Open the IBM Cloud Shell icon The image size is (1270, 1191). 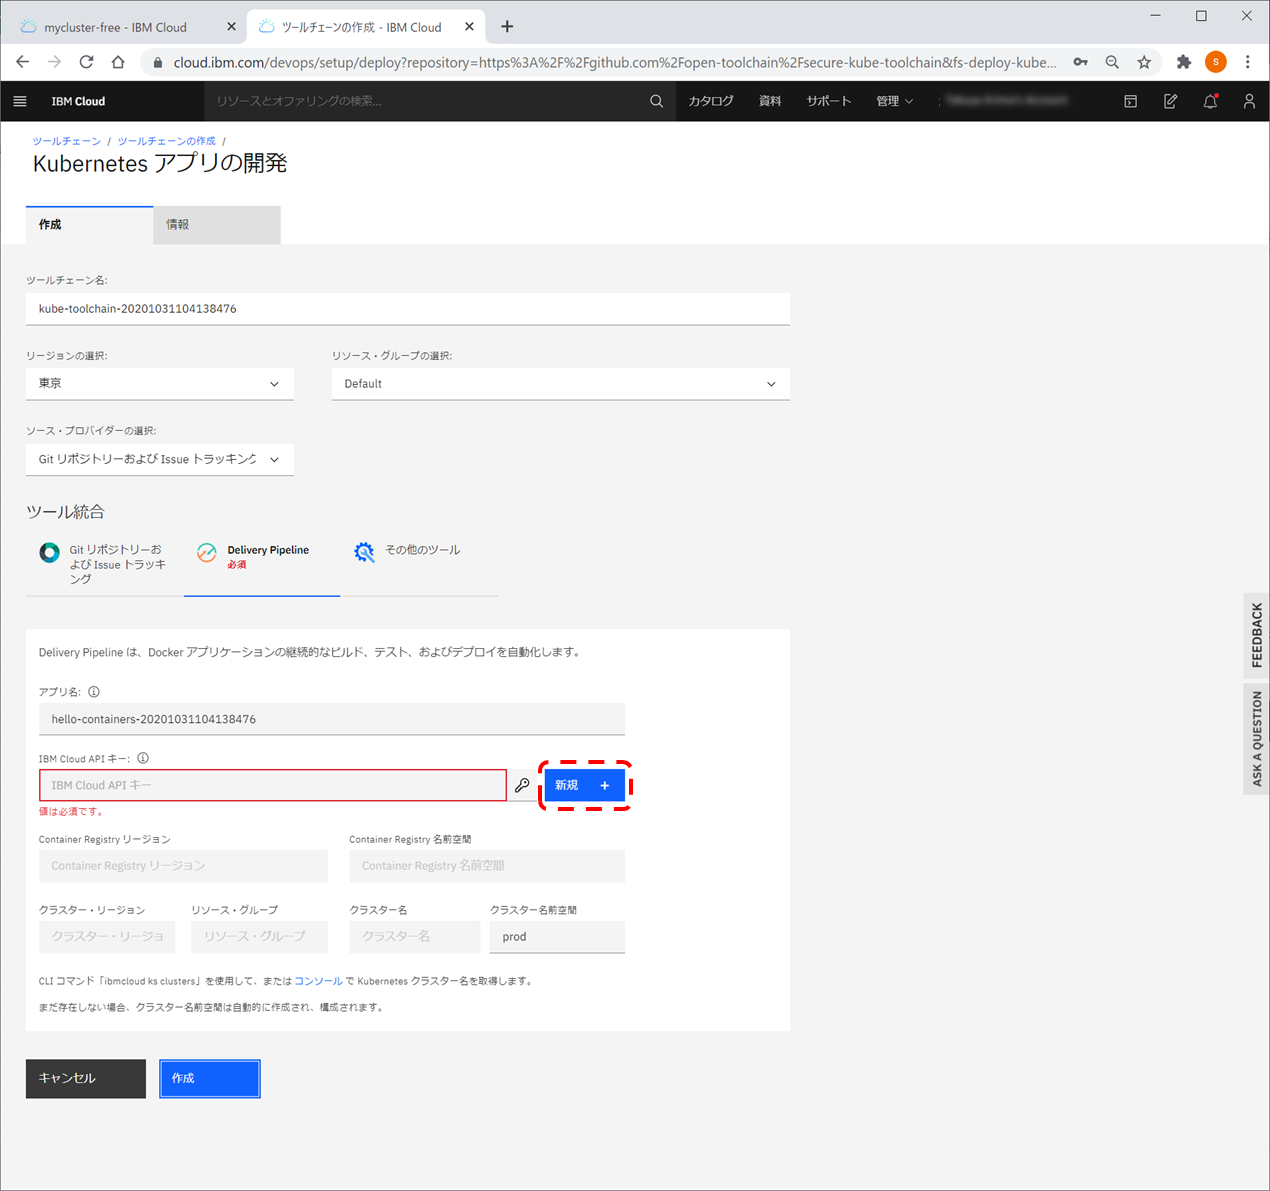1130,101
